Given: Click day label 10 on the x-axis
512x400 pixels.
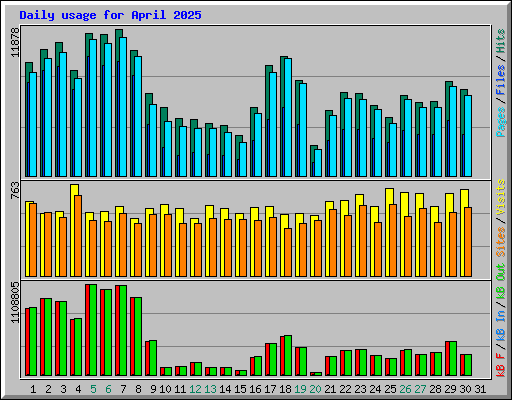Looking at the screenshot, I should [x=165, y=389].
